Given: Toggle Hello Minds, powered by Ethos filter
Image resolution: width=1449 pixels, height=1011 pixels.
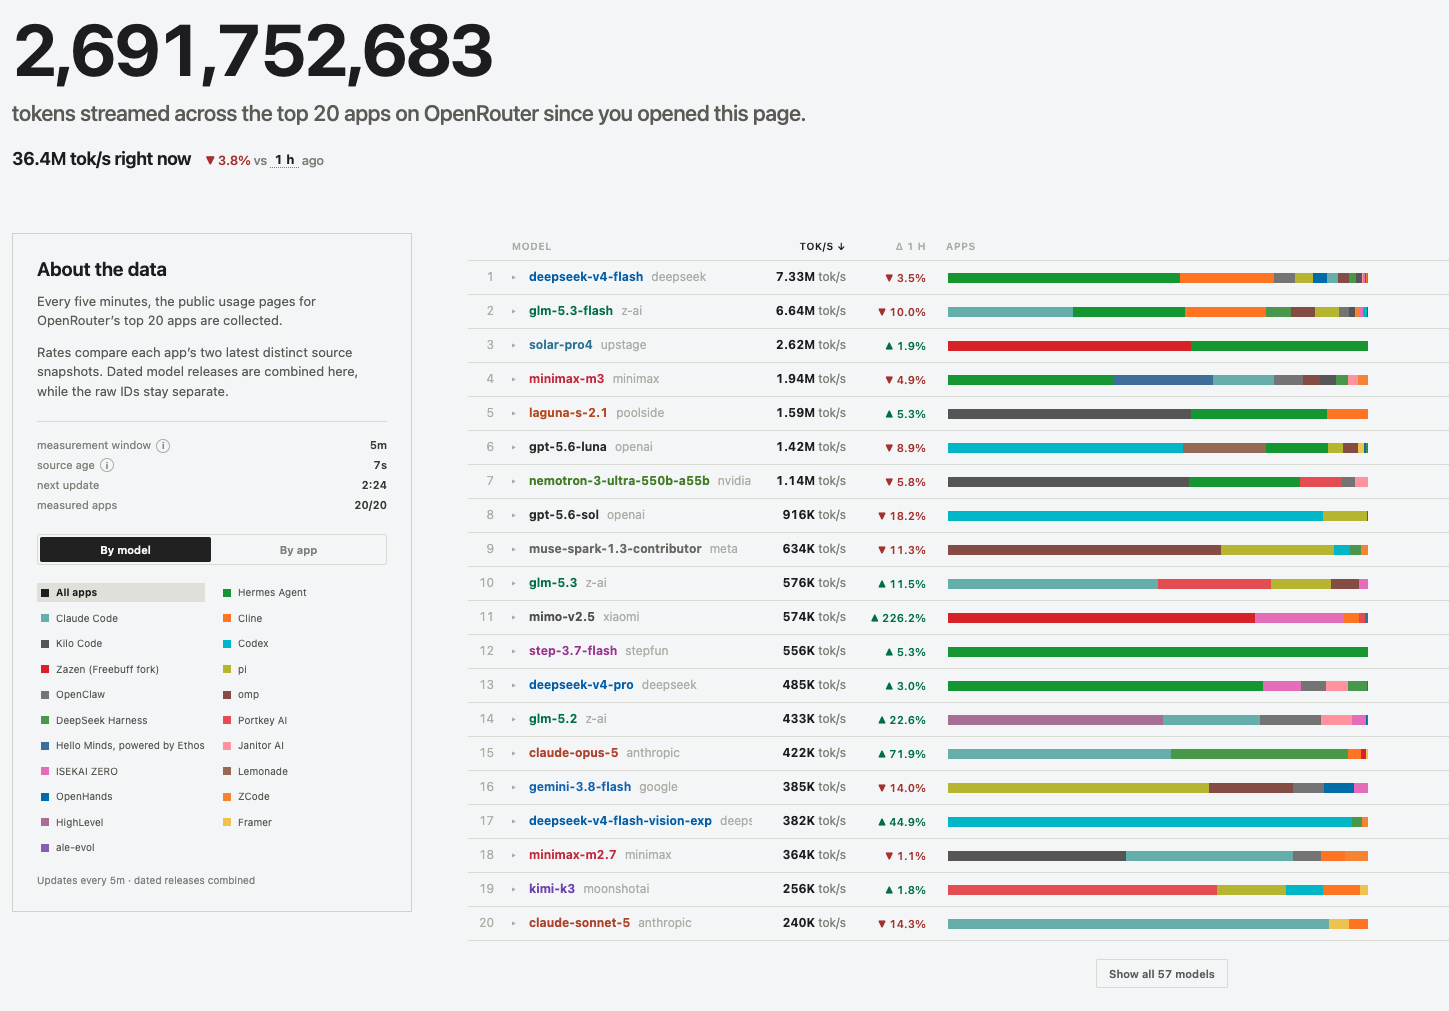Looking at the screenshot, I should click(x=122, y=746).
